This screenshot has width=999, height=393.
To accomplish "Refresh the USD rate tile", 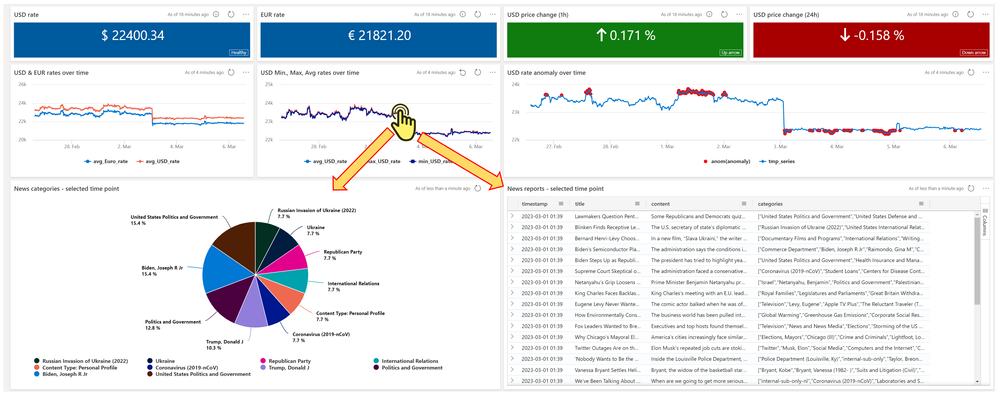I will [x=230, y=13].
